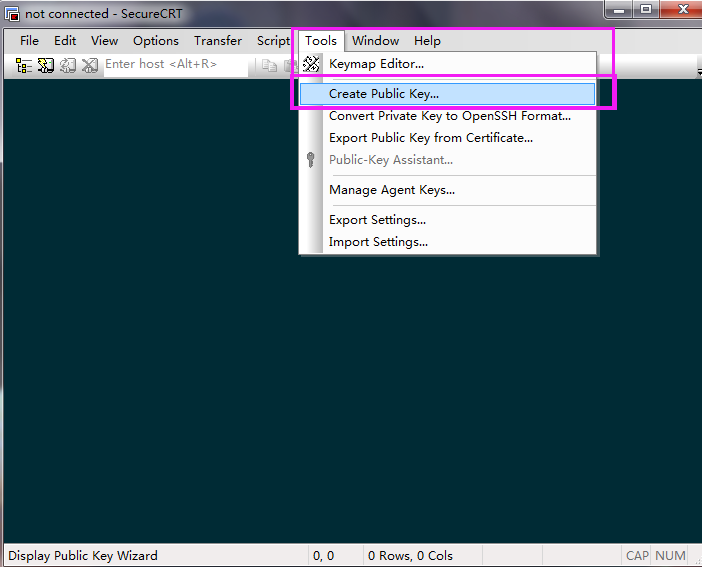702x567 pixels.
Task: Click the Quick Connect toolbar icon
Action: [45, 65]
